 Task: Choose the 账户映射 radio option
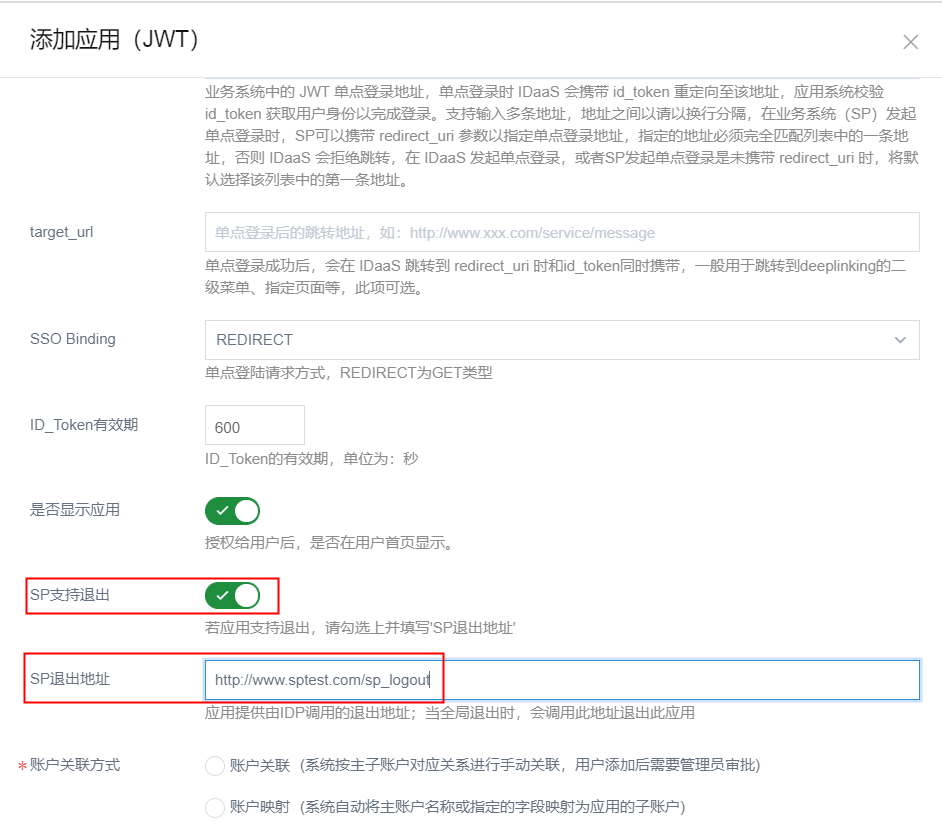click(214, 808)
